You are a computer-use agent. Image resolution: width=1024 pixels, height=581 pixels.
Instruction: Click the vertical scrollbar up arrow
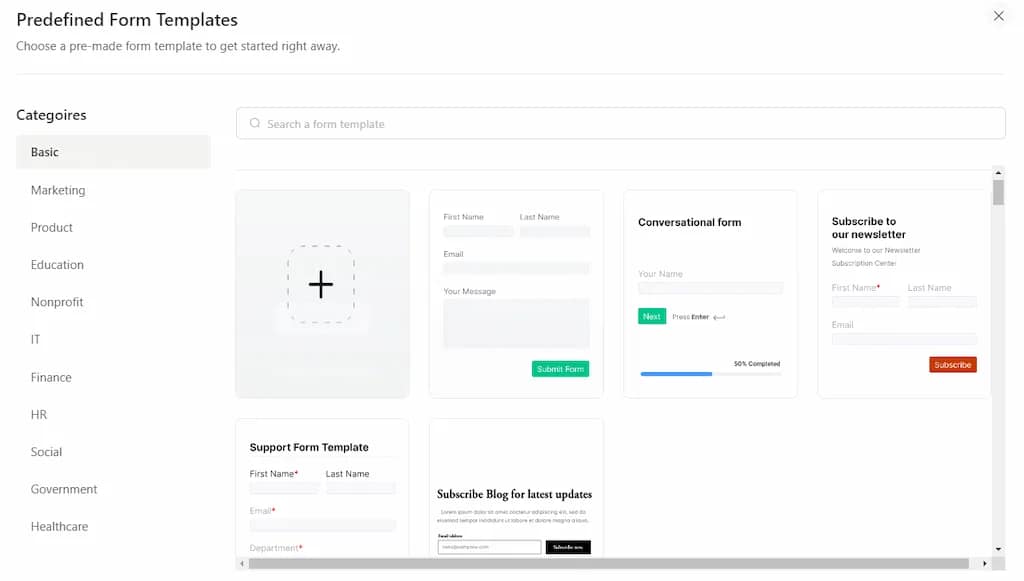tap(998, 173)
